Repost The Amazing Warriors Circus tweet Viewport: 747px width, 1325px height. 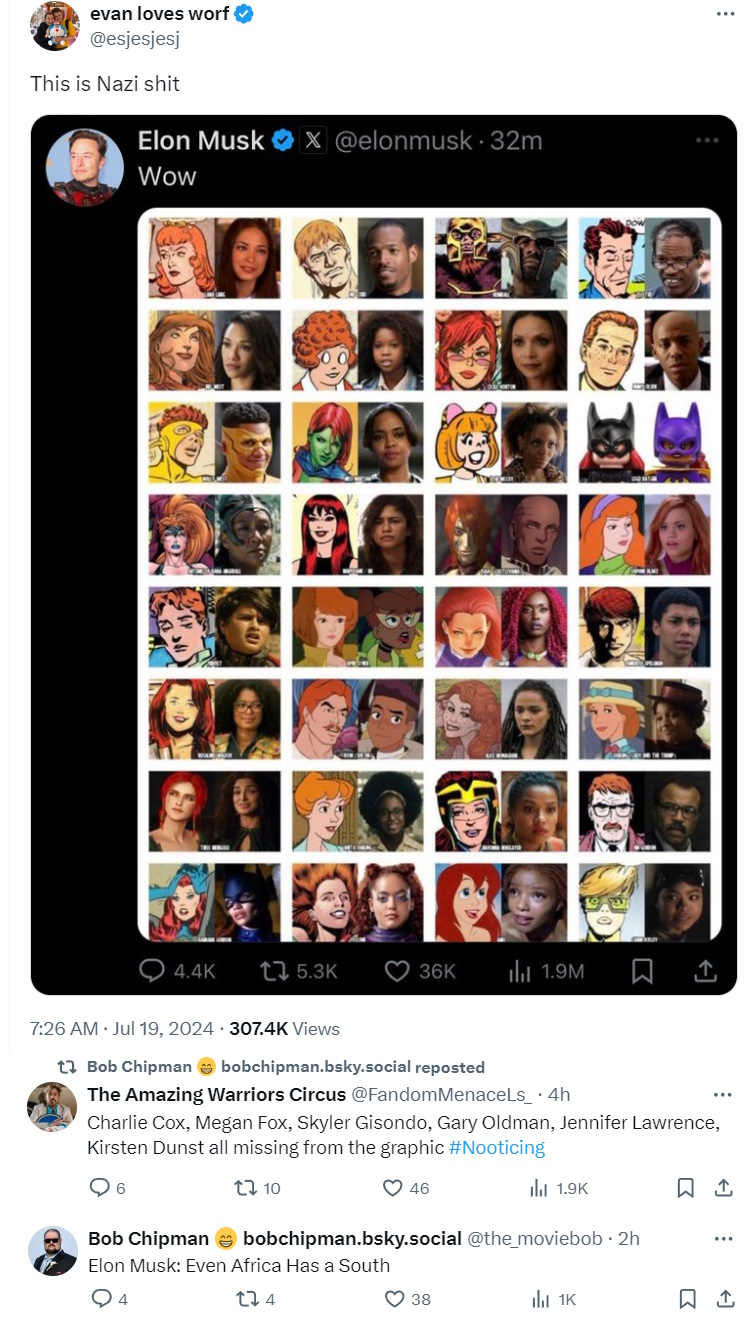pos(245,1188)
